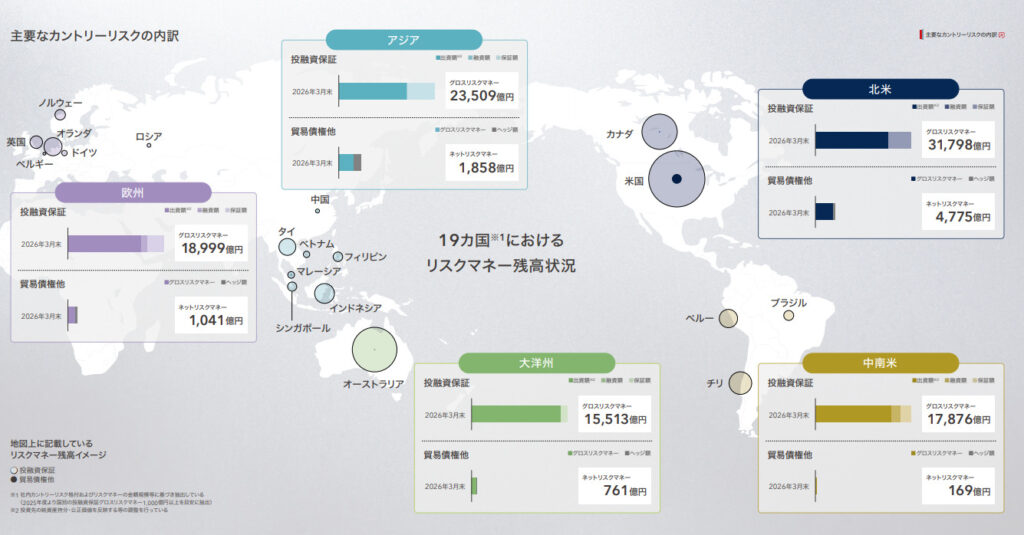
Task: Click the インドネシア bubble on the map
Action: (325, 293)
